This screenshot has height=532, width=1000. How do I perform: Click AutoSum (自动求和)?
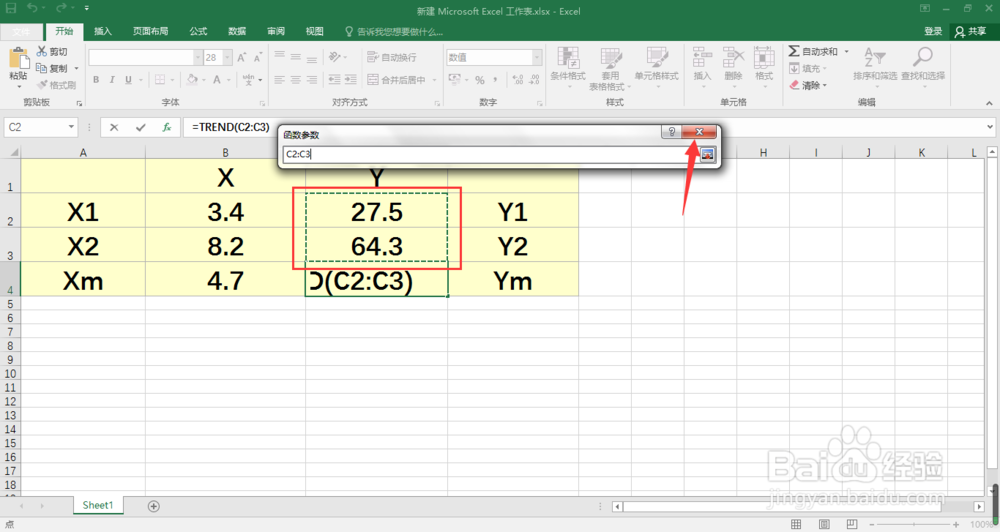813,51
